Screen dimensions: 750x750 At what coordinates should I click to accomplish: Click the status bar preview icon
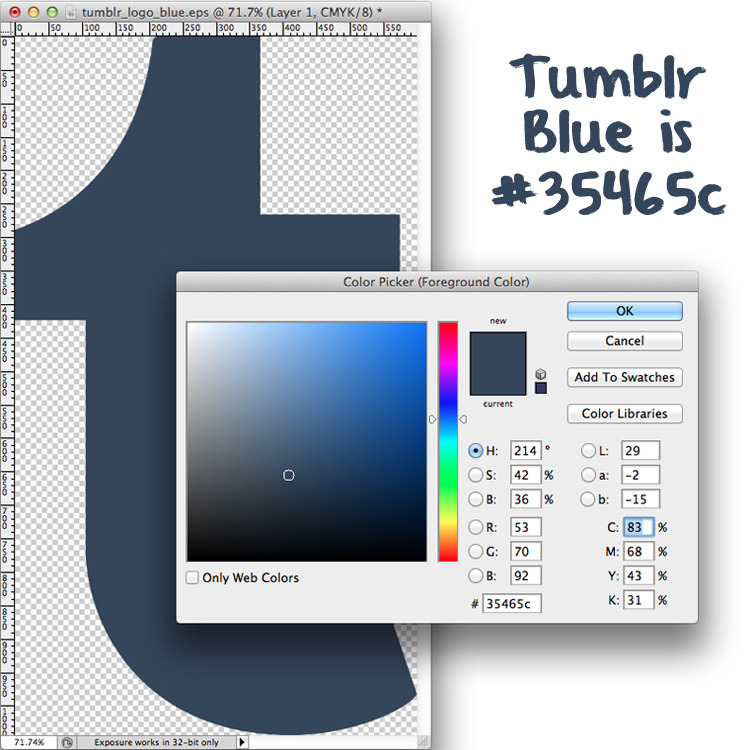[67, 742]
